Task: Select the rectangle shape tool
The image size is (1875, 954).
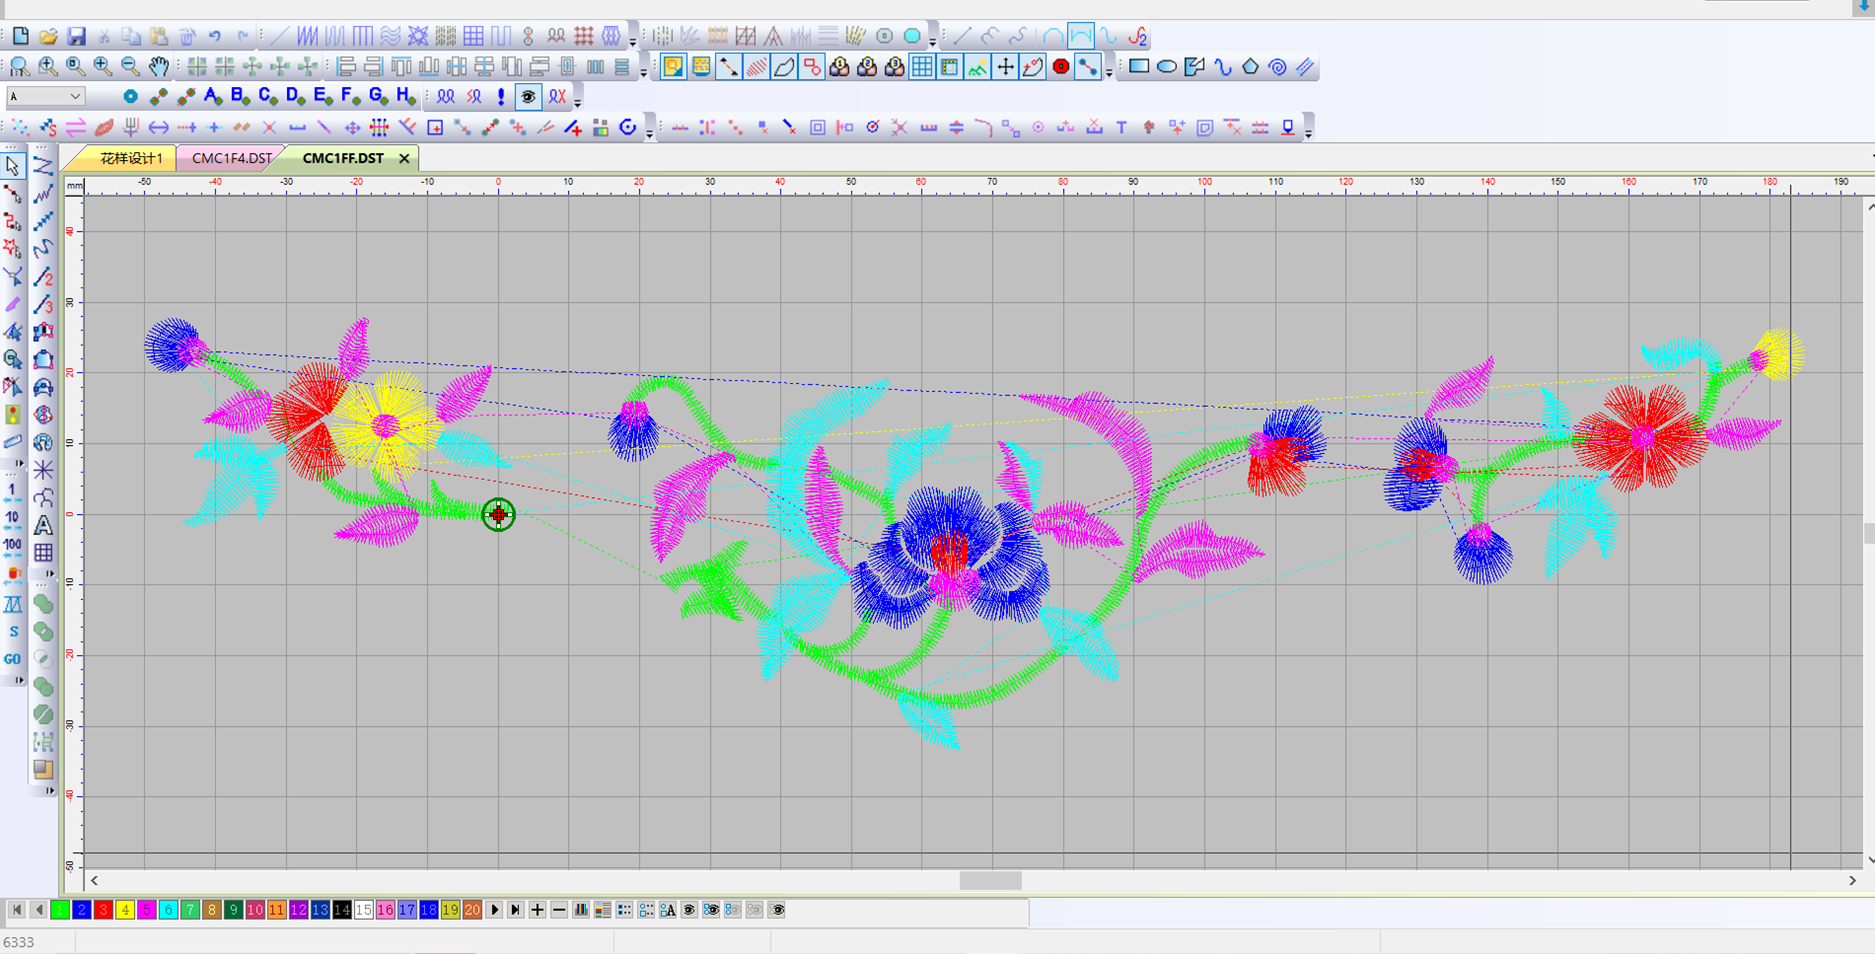Action: pyautogui.click(x=1139, y=67)
